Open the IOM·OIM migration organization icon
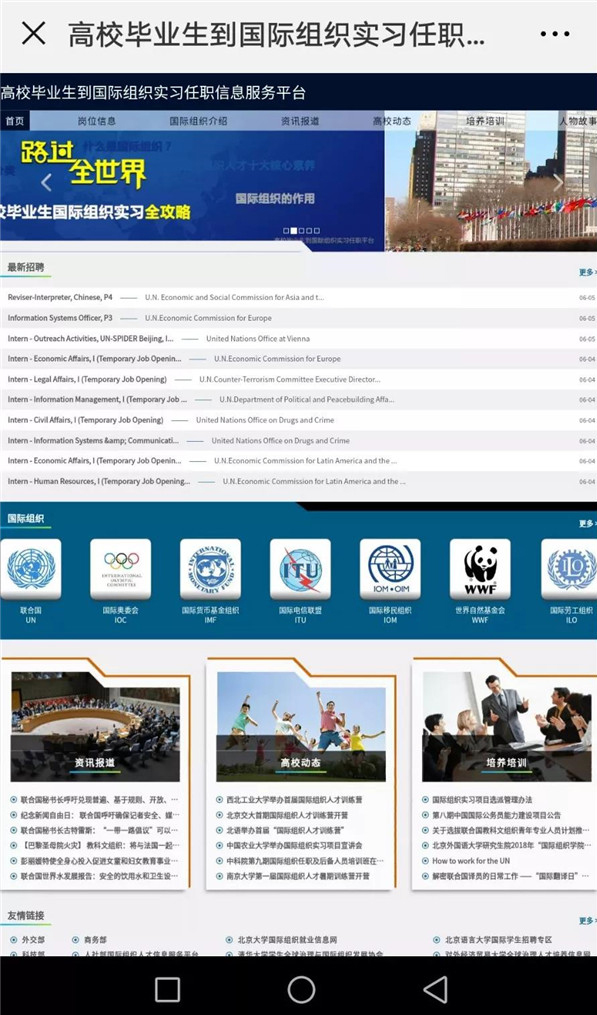Screen dimensions: 597x1015 pos(390,569)
